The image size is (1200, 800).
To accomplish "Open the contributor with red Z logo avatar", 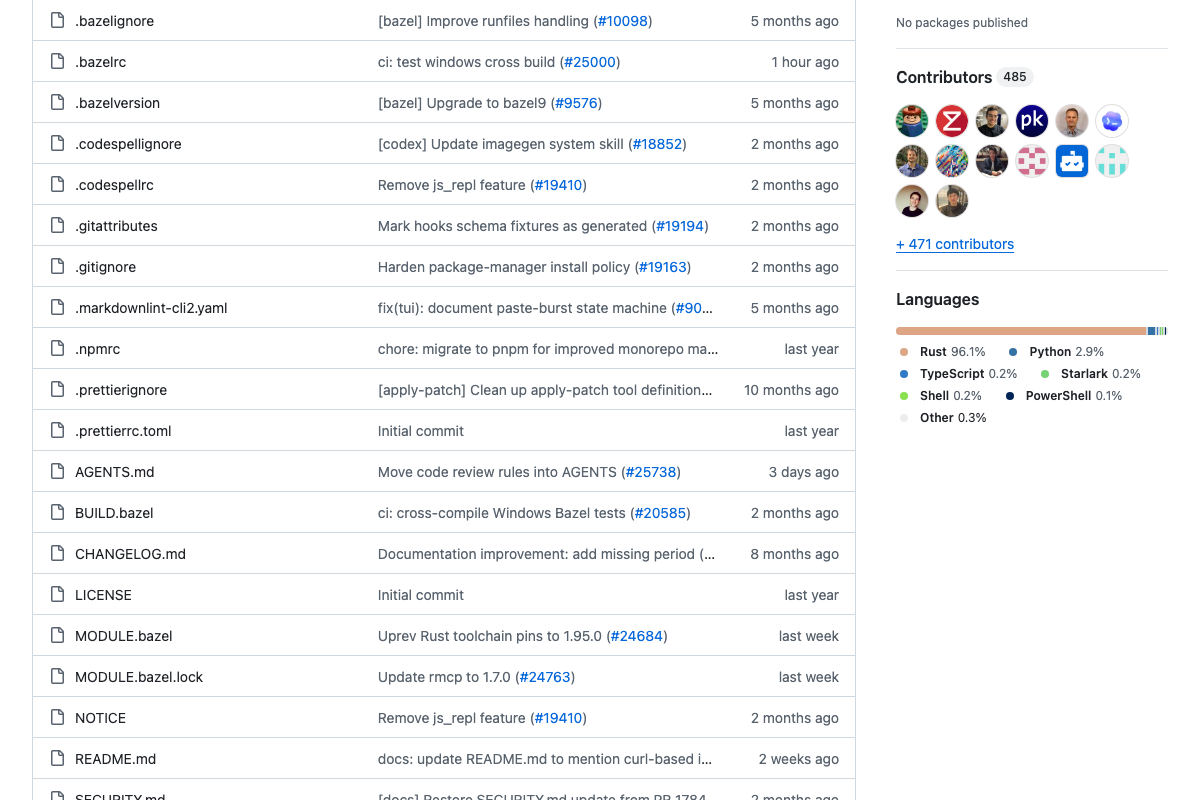I will pyautogui.click(x=952, y=121).
